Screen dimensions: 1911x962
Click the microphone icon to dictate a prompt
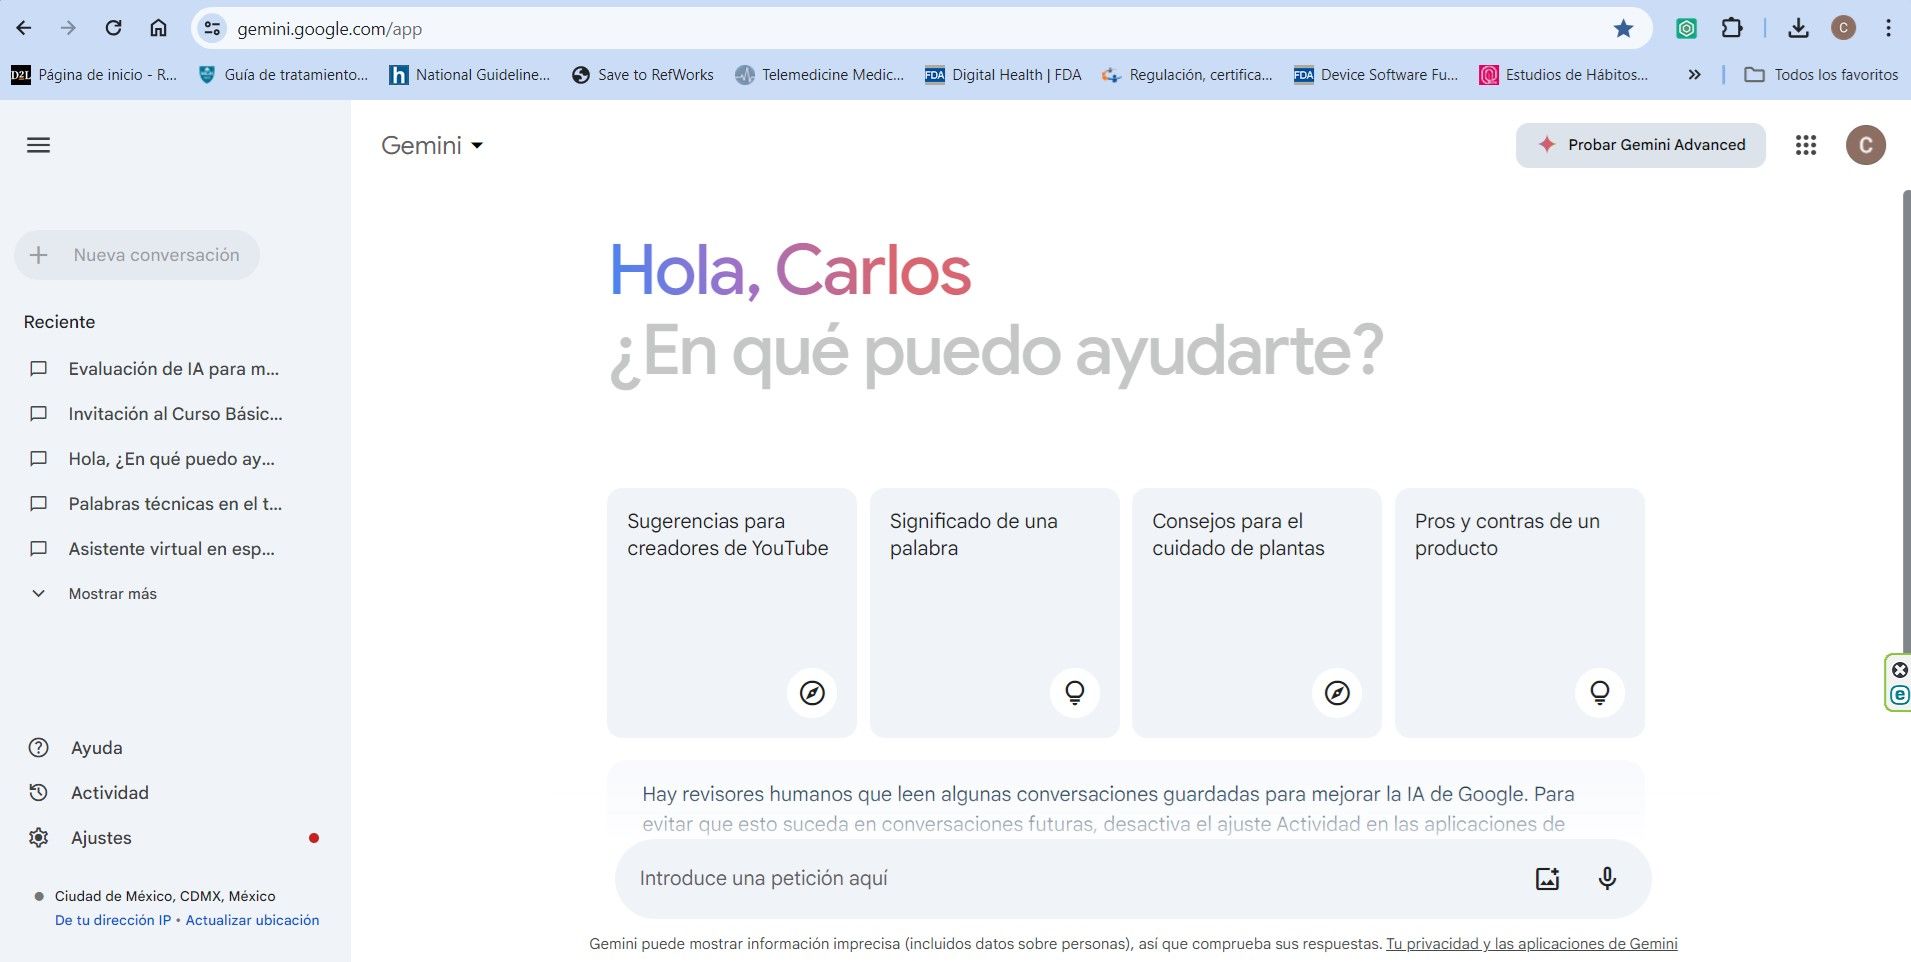(1606, 878)
